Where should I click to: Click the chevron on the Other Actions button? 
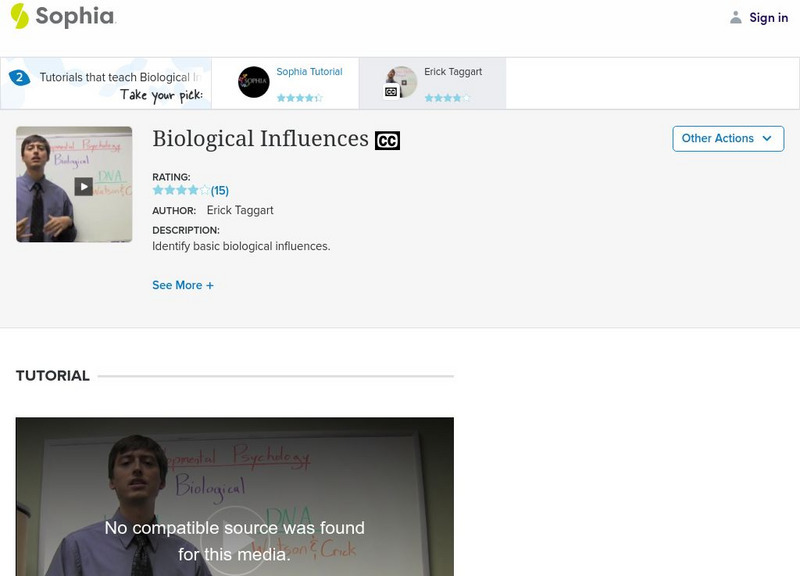(x=766, y=139)
